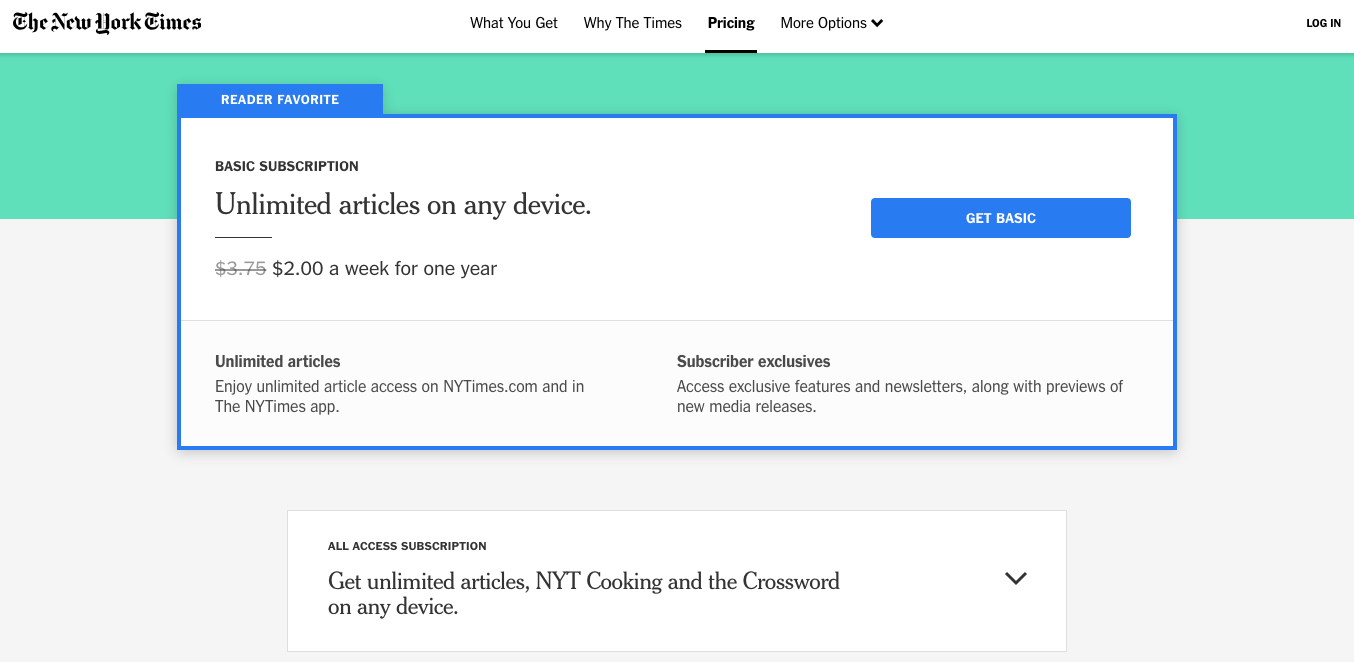Click the chevron beside More Options
Image resolution: width=1354 pixels, height=662 pixels.
tap(877, 23)
